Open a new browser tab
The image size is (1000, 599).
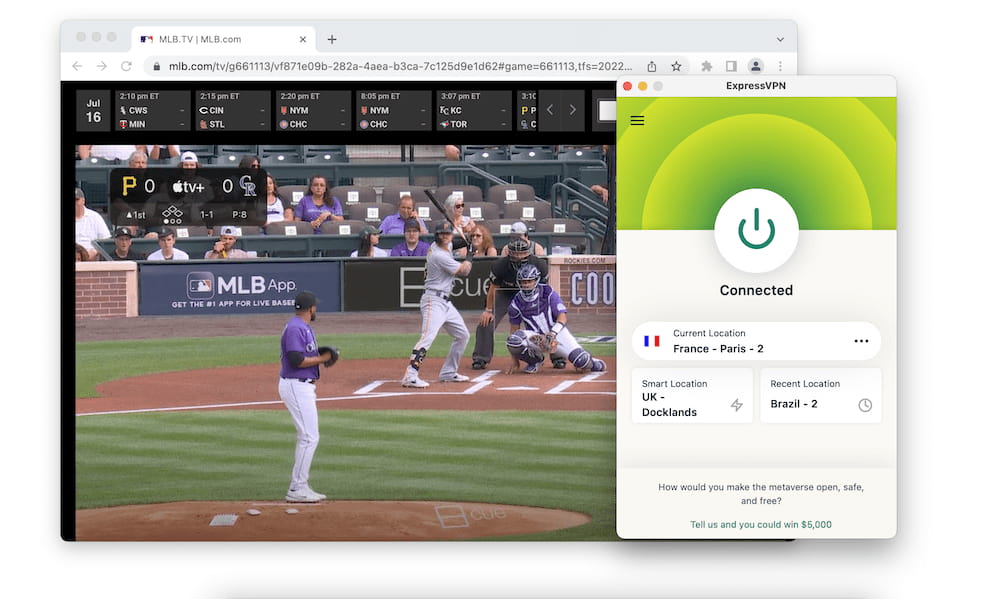[x=332, y=40]
